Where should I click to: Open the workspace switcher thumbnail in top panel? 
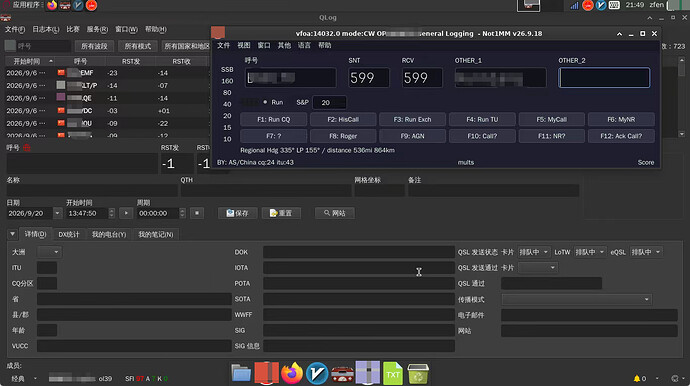pos(528,5)
